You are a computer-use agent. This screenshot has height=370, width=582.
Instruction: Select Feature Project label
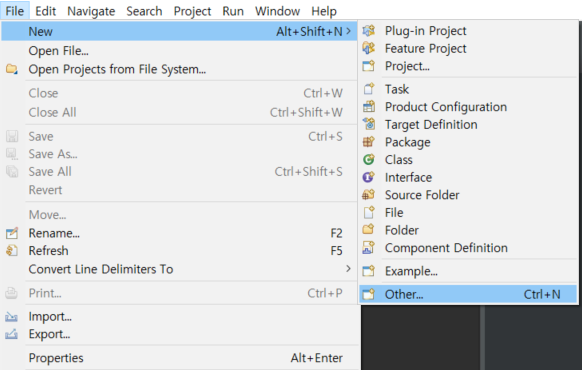click(425, 48)
